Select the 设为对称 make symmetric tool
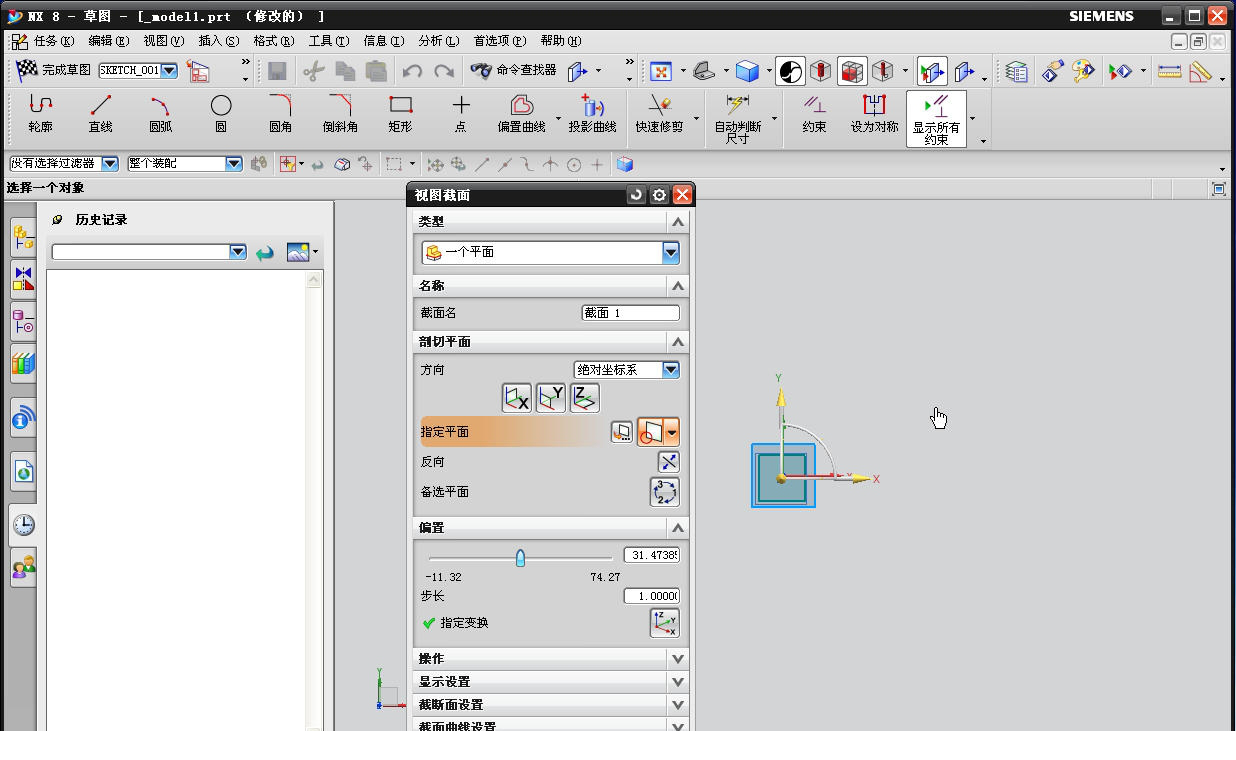 (874, 114)
